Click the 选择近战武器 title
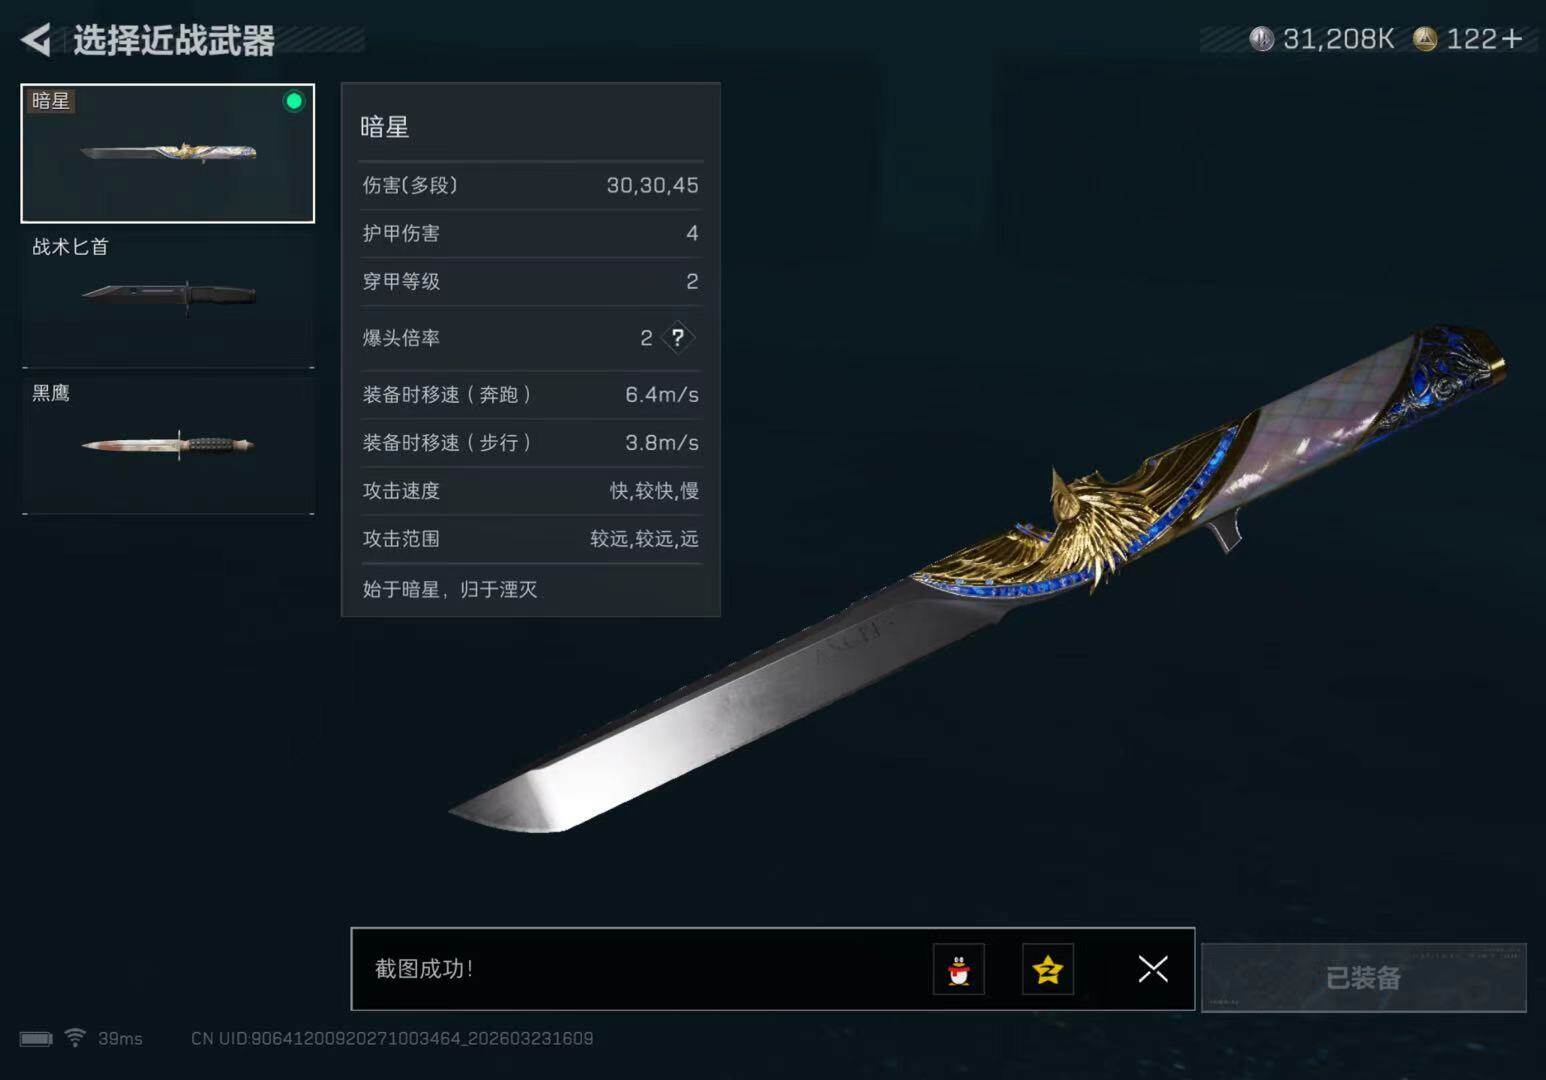 [x=174, y=41]
